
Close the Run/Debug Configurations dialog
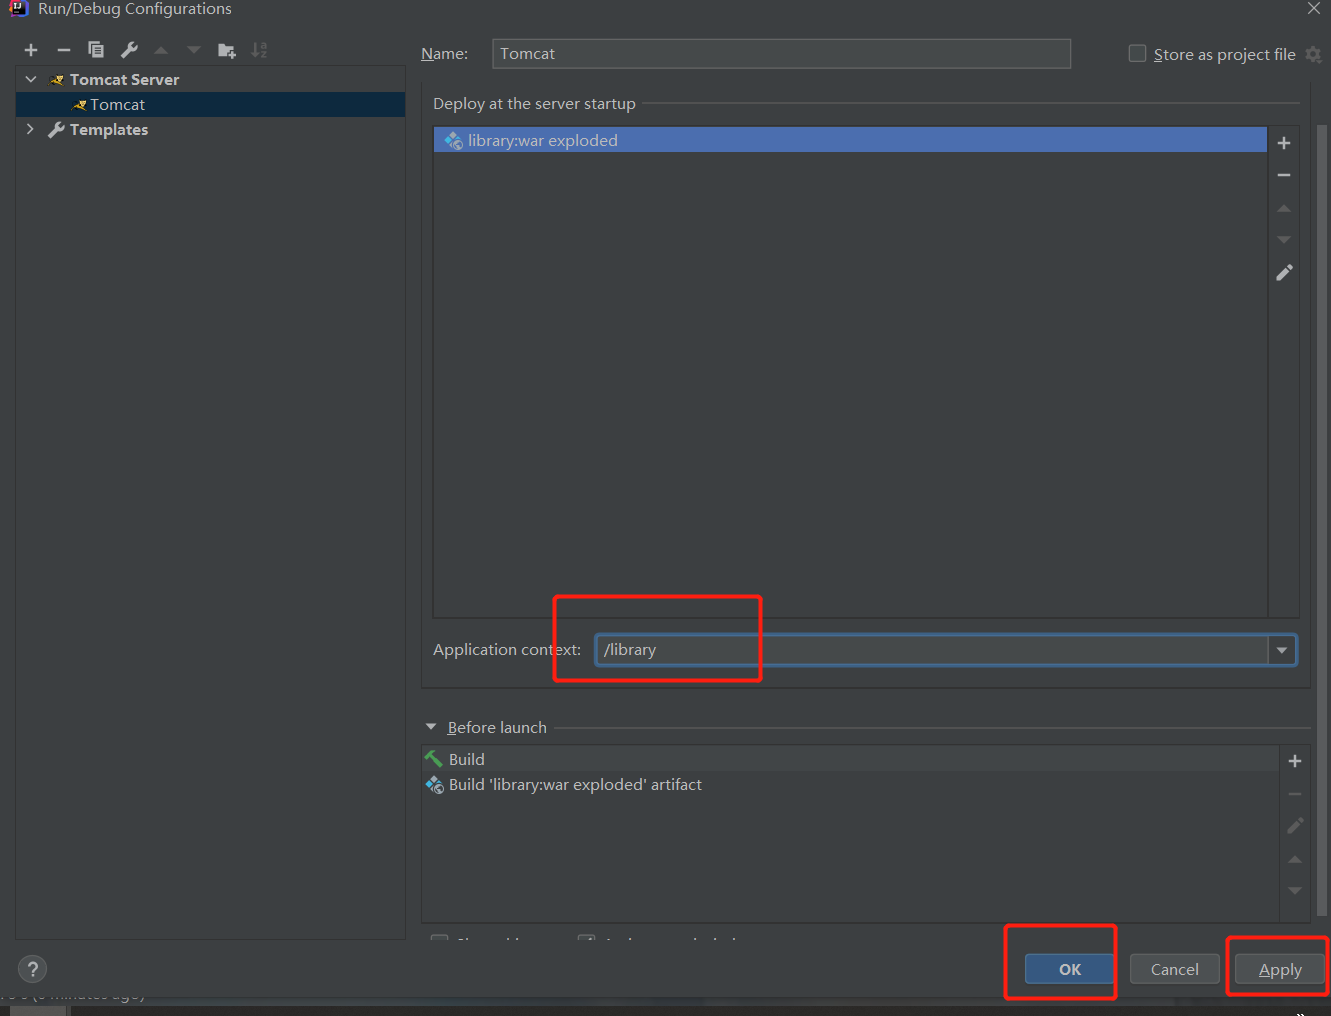(1314, 9)
